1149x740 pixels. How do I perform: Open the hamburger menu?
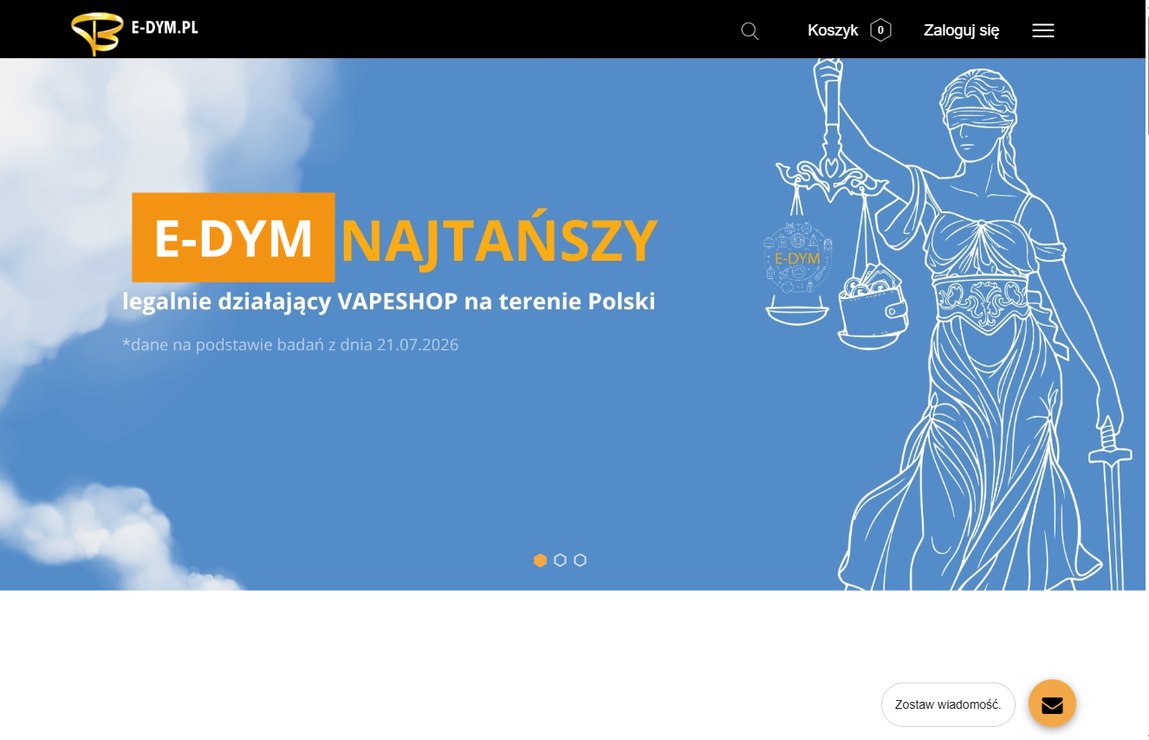(1043, 30)
